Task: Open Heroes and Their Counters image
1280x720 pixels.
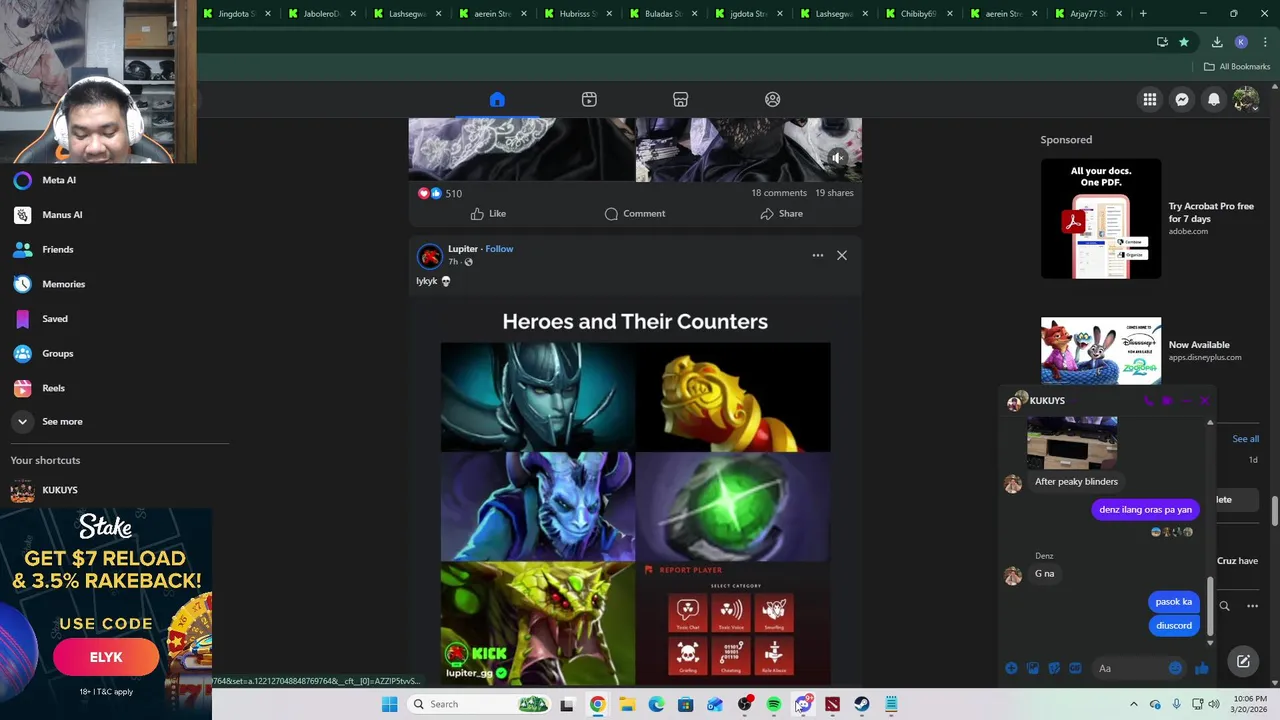Action: (635, 493)
